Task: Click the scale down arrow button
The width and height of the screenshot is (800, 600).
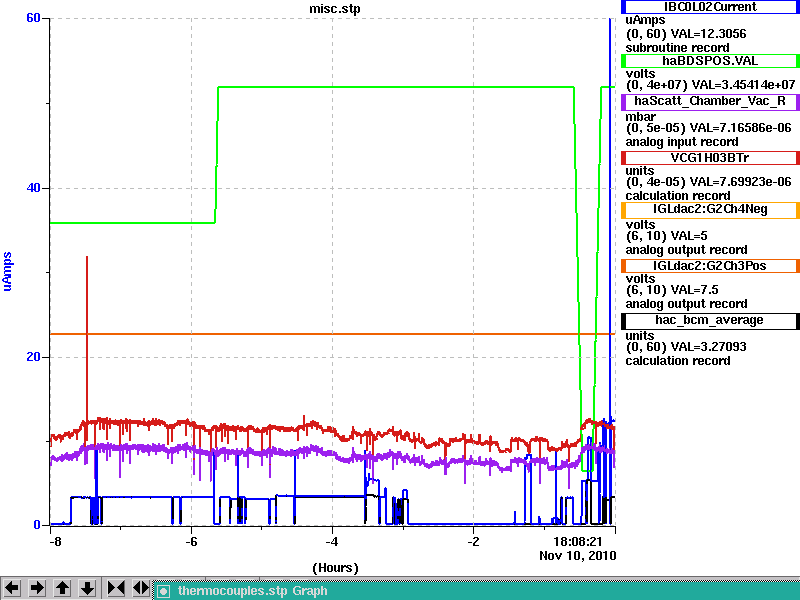Action: click(x=87, y=588)
